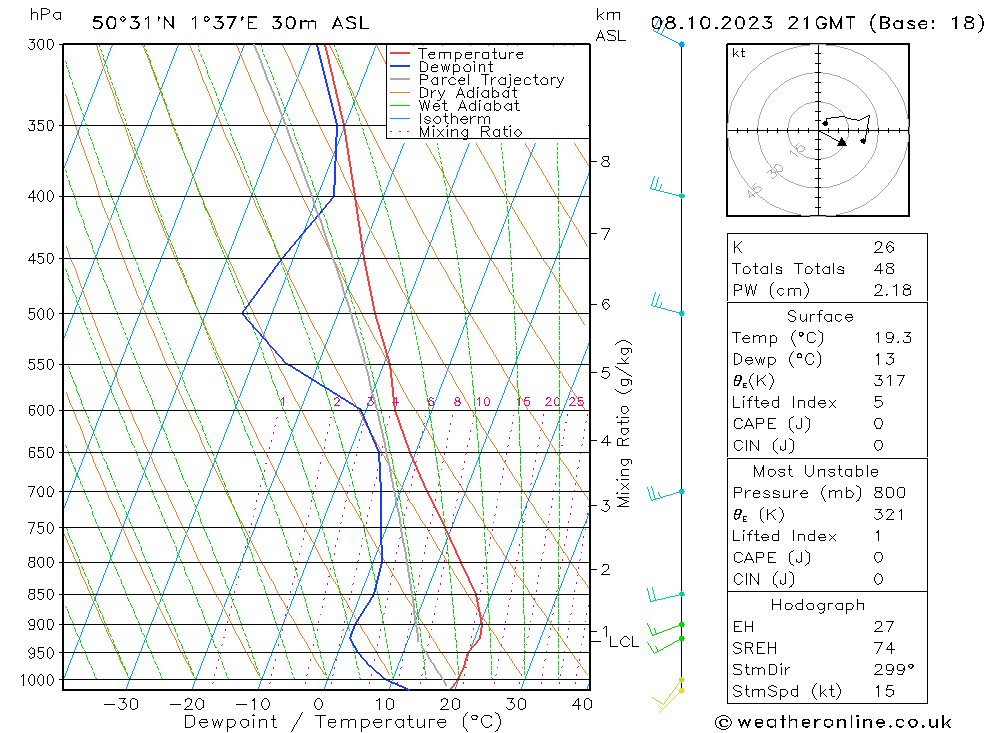The height and width of the screenshot is (733, 1000).
Task: Click the LCL marker label
Action: [x=624, y=642]
